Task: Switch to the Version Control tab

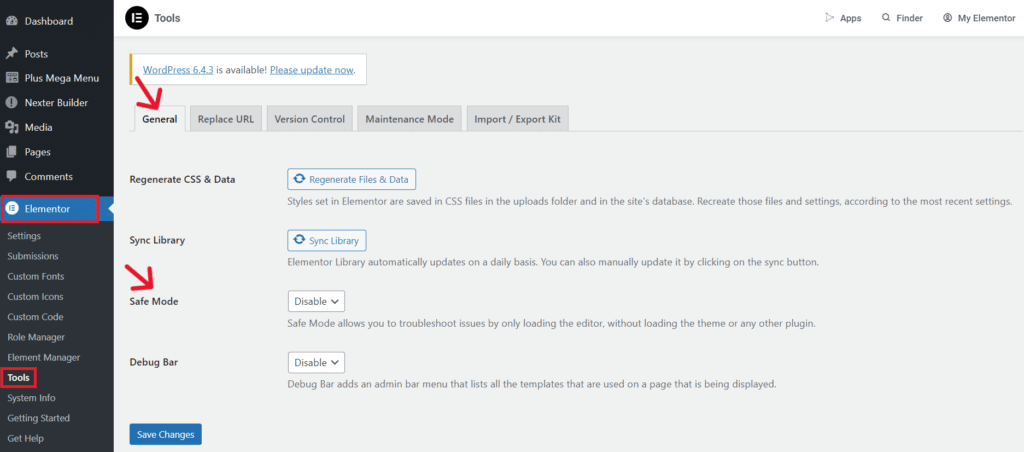Action: tap(309, 119)
